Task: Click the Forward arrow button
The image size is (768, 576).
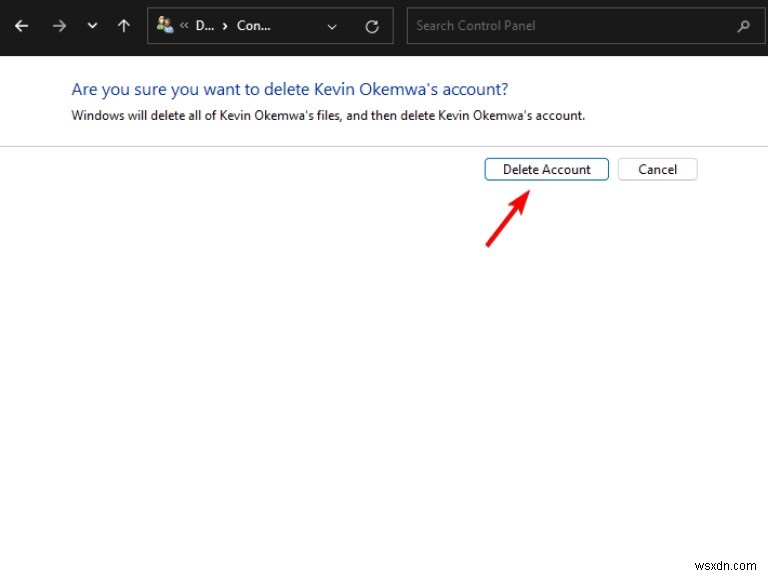Action: [59, 26]
